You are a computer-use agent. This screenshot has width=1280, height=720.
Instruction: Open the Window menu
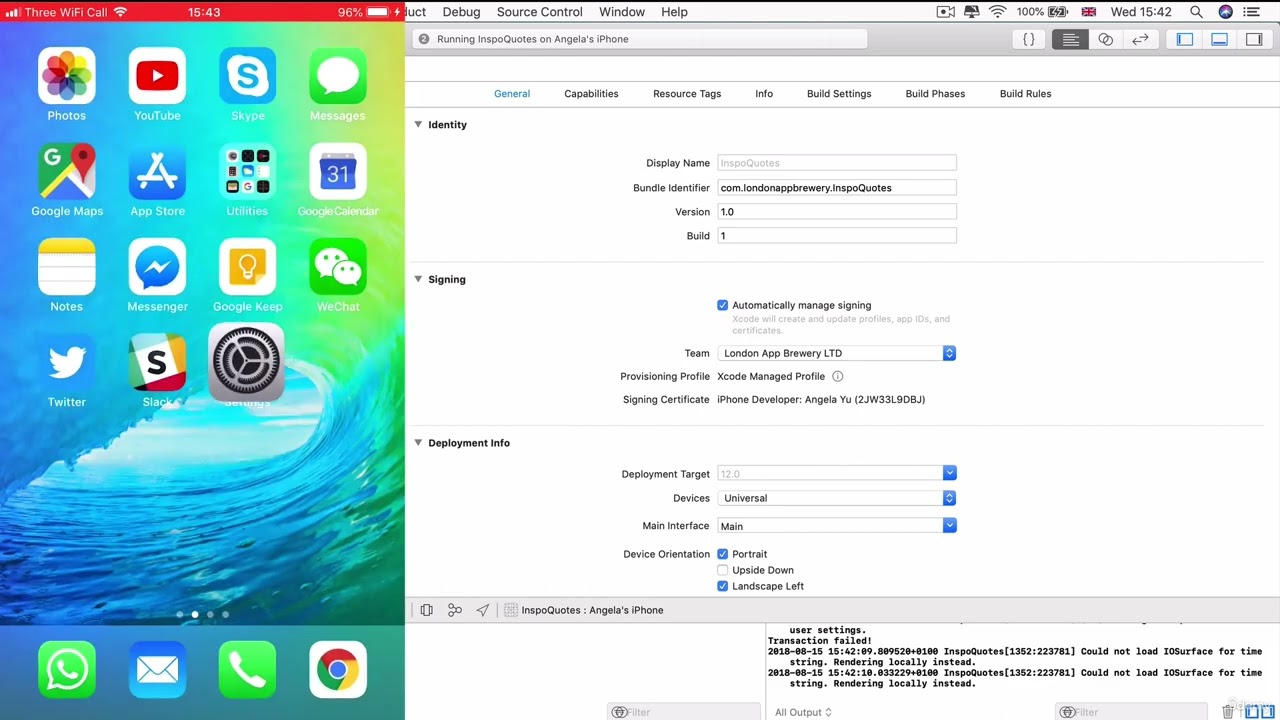coord(622,12)
